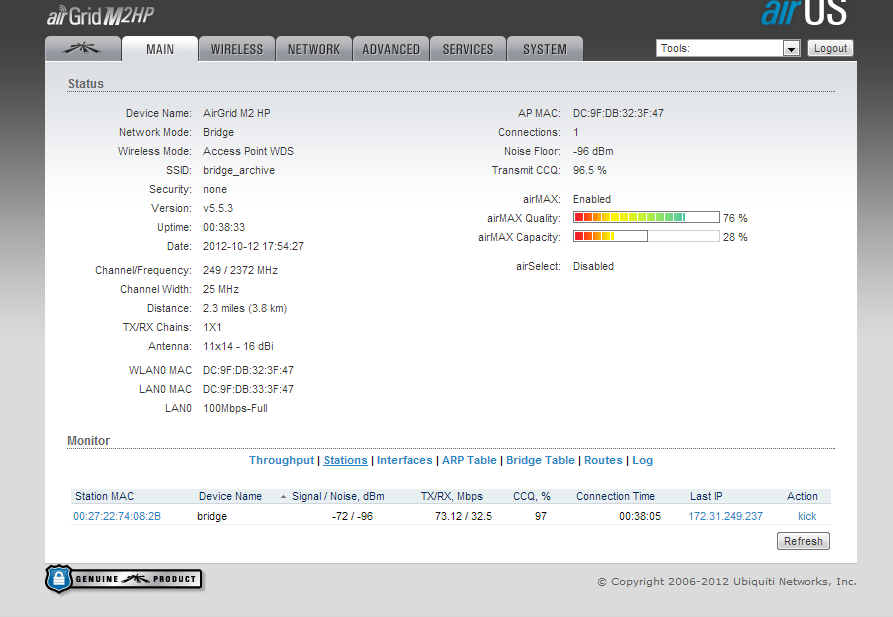The image size is (893, 617).
Task: Select version text v5.5.3
Action: 218,209
